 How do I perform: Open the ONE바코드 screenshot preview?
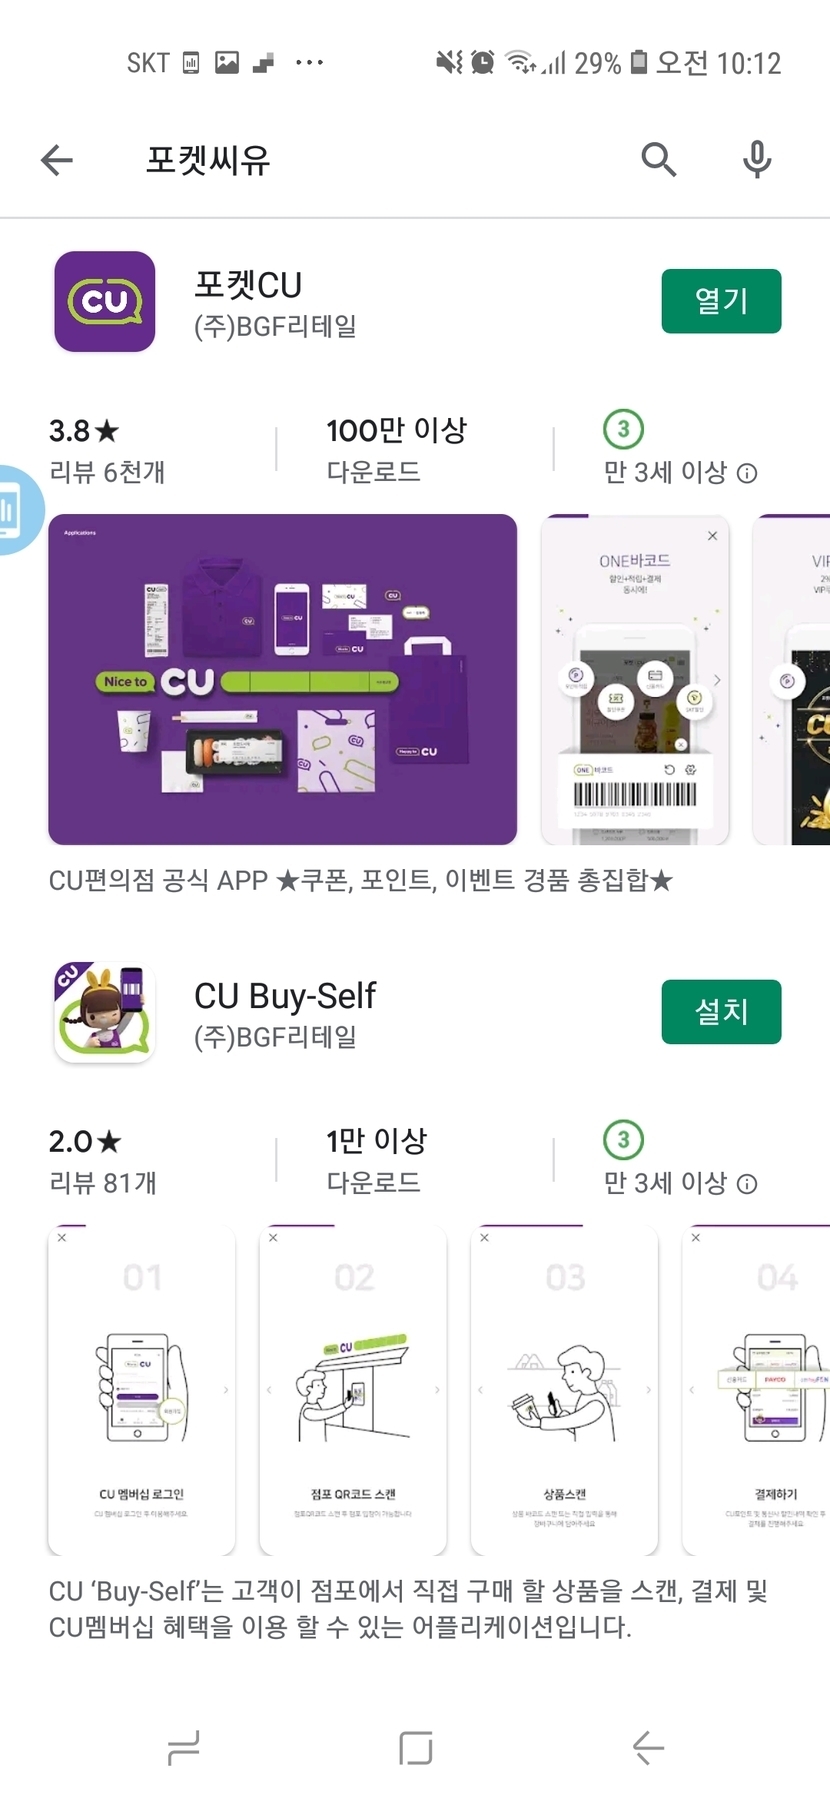click(635, 680)
